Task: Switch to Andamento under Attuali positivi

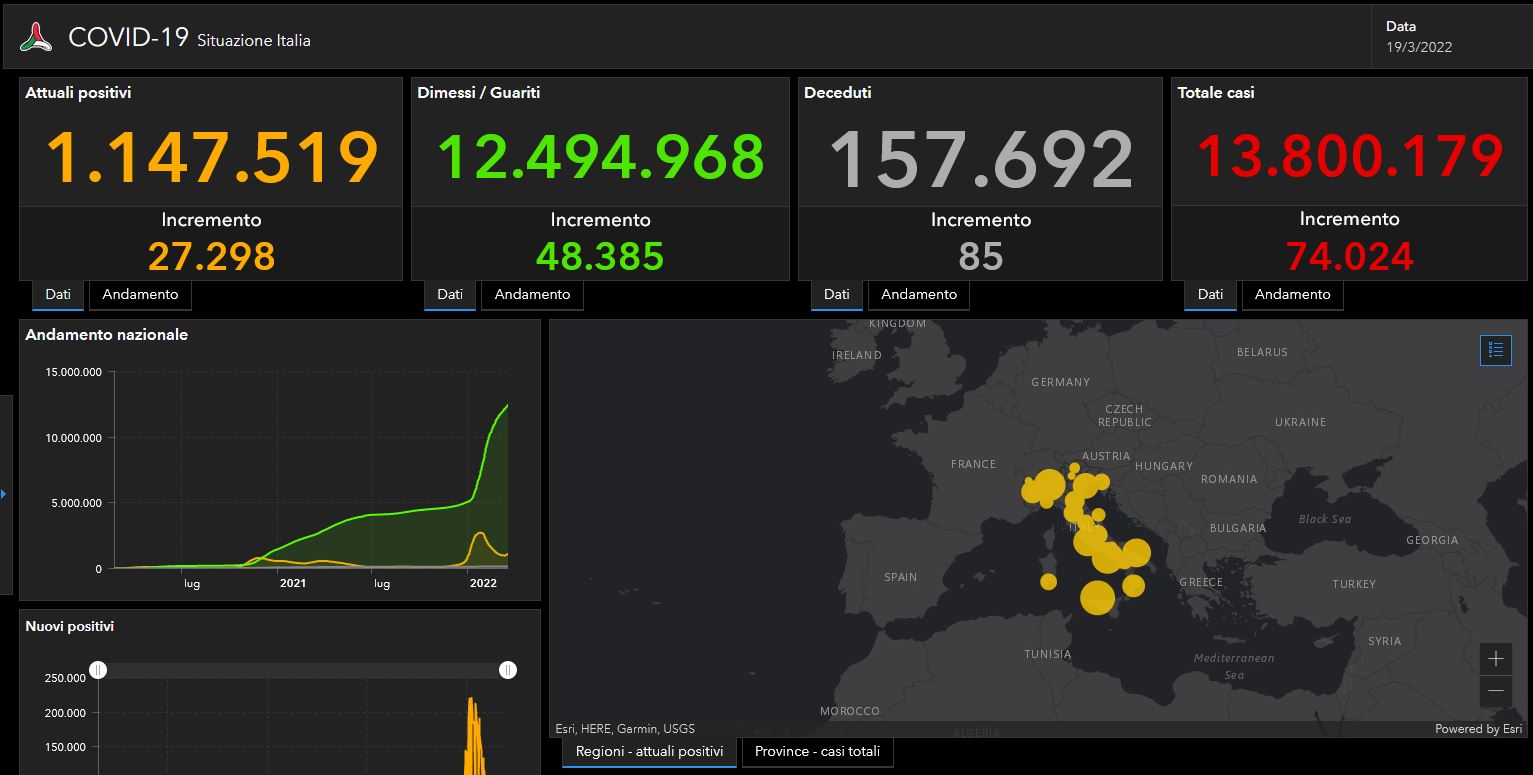Action: tap(140, 295)
